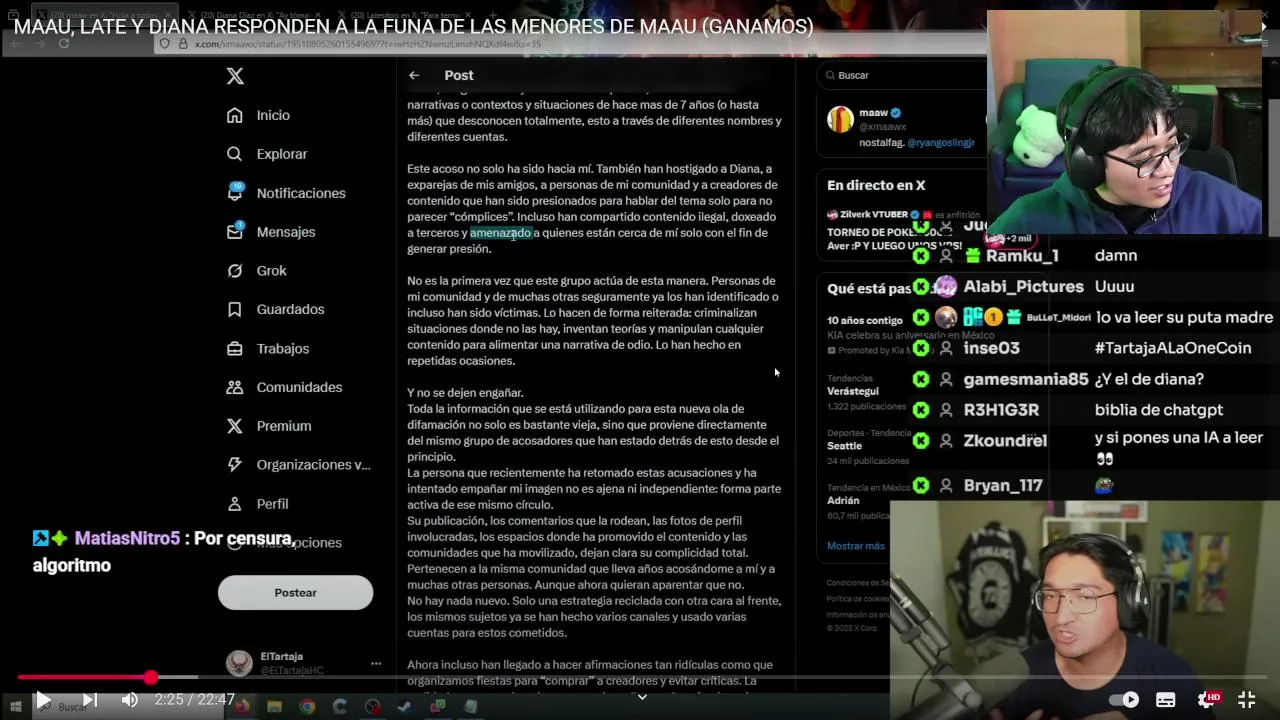The width and height of the screenshot is (1280, 720).
Task: Click Bryan_117 chat username
Action: (x=1002, y=486)
